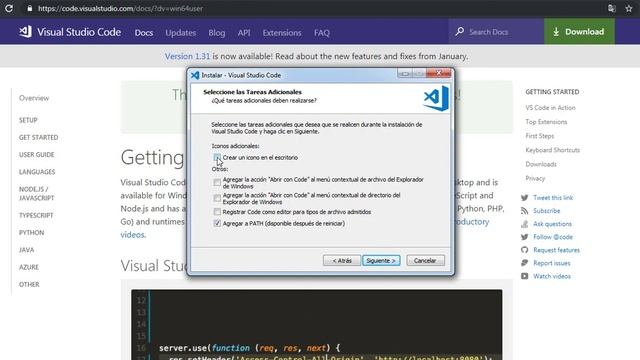Click the 'Cancelar' button in installer
This screenshot has height=360, width=640.
coord(425,260)
